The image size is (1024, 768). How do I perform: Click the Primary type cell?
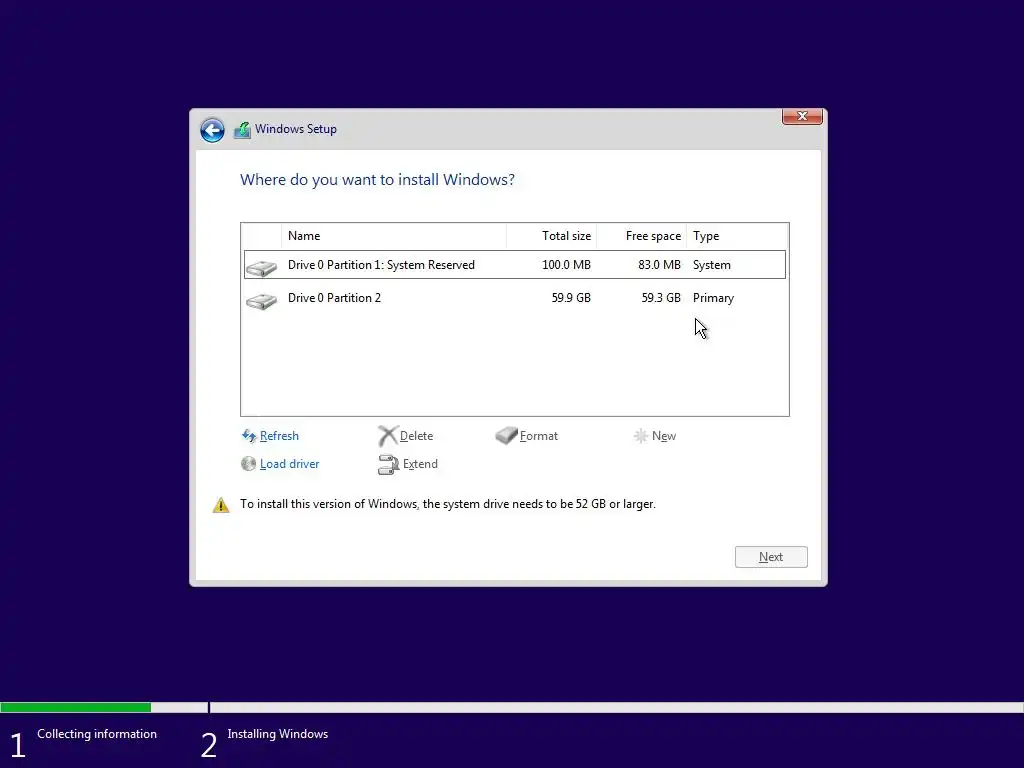click(713, 298)
